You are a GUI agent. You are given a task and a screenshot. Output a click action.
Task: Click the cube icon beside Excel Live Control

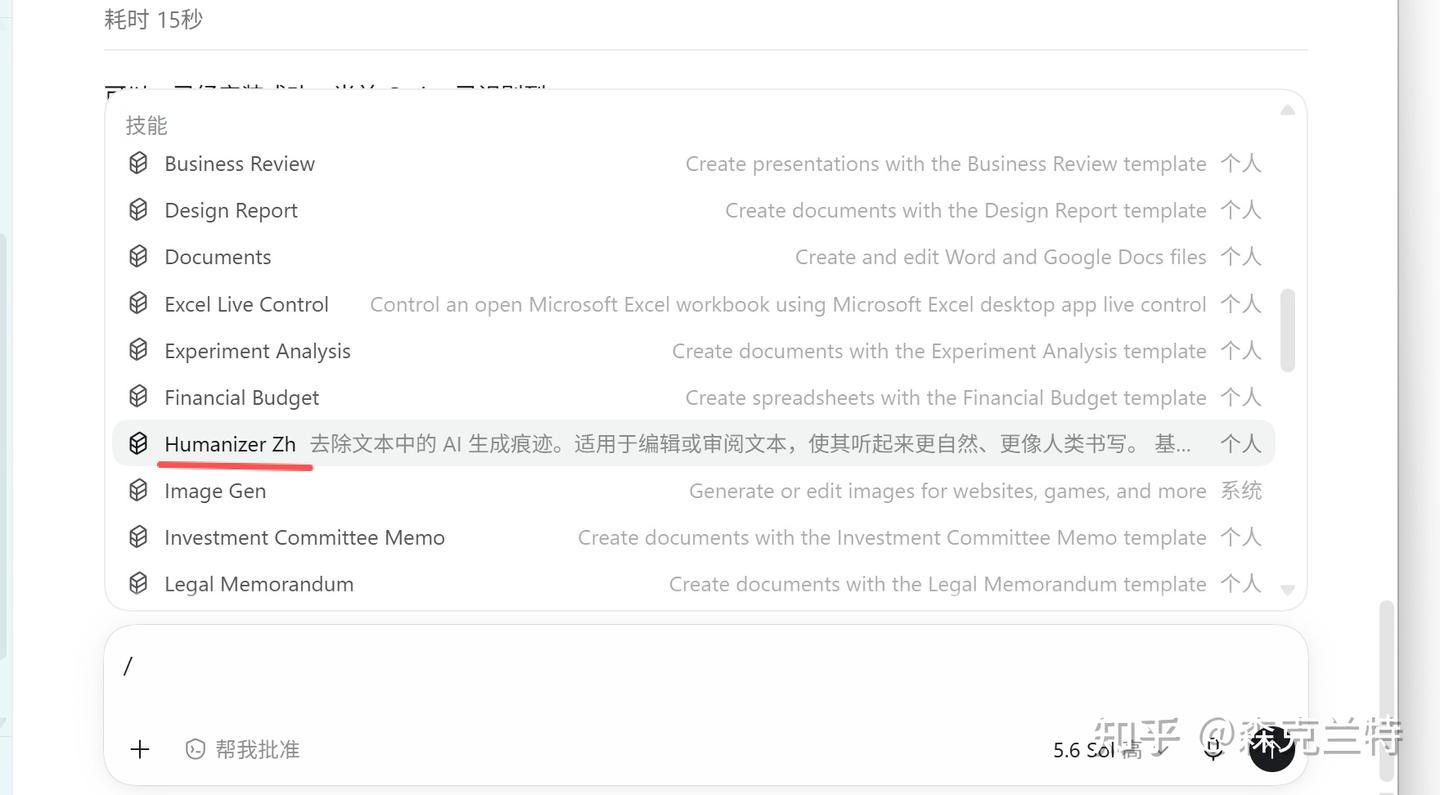coord(138,304)
